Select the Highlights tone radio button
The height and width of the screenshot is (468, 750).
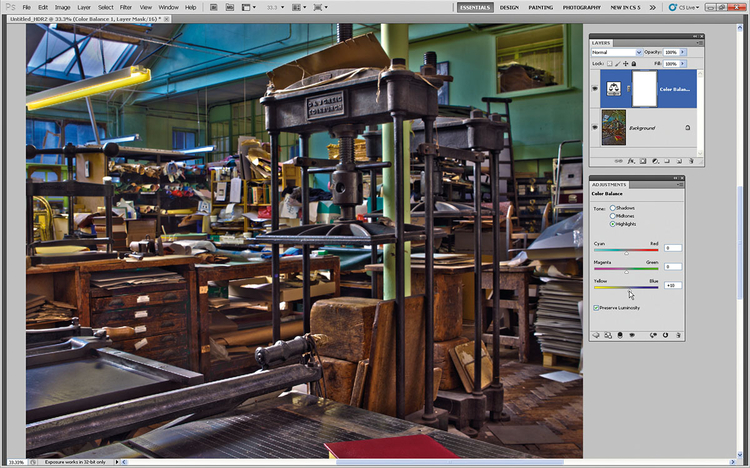click(x=612, y=224)
